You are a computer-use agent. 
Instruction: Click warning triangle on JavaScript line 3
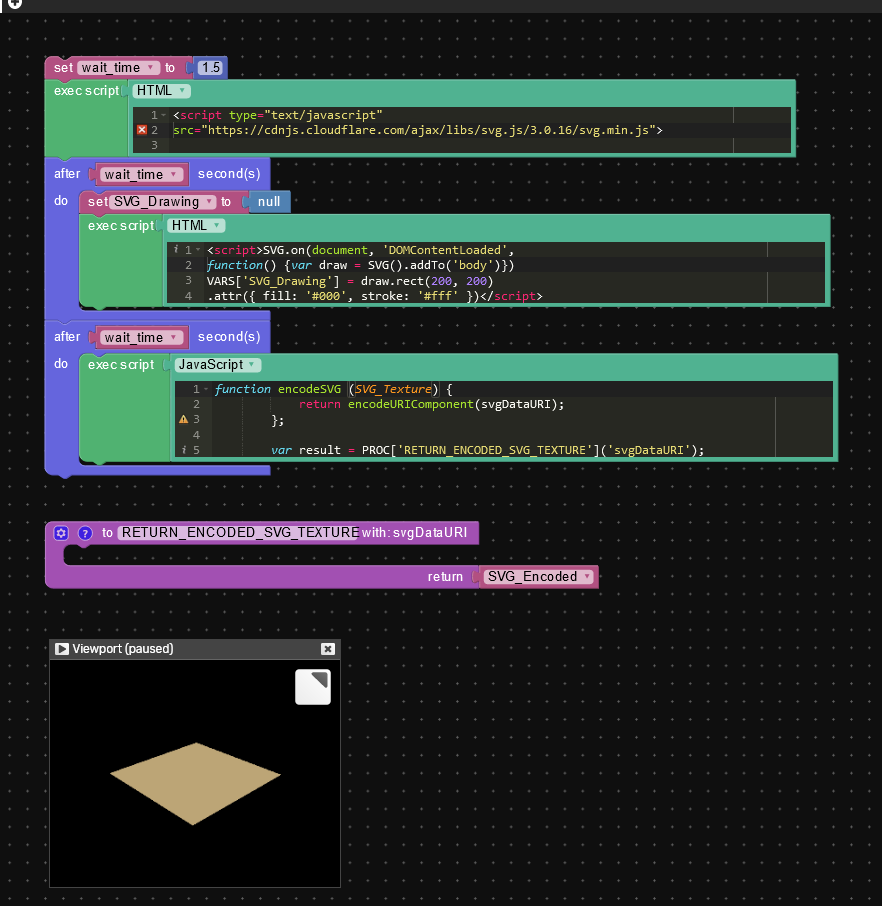(x=184, y=419)
